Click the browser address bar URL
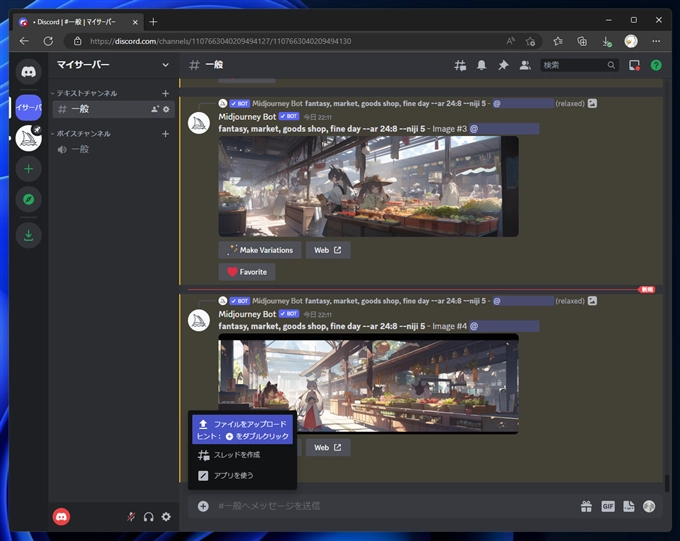The width and height of the screenshot is (680, 541). pos(220,41)
